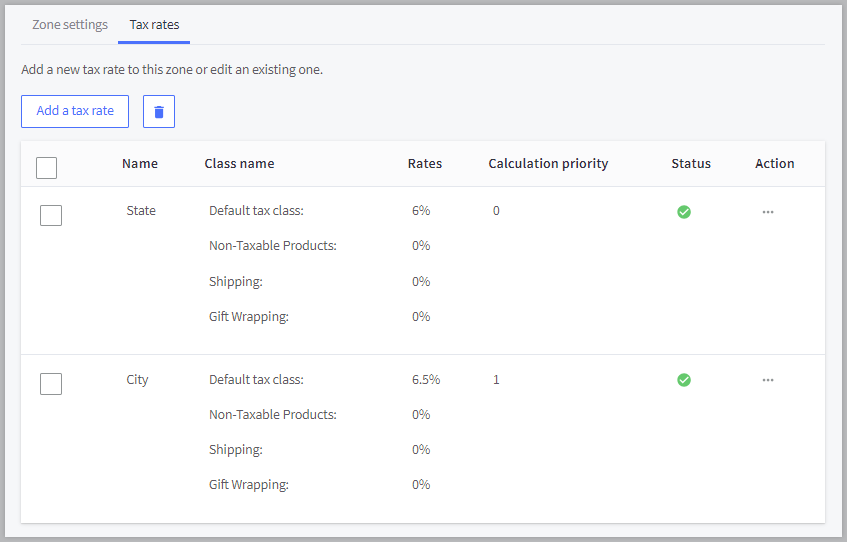Click the trash delete icon button
The width and height of the screenshot is (847, 542).
(x=159, y=112)
